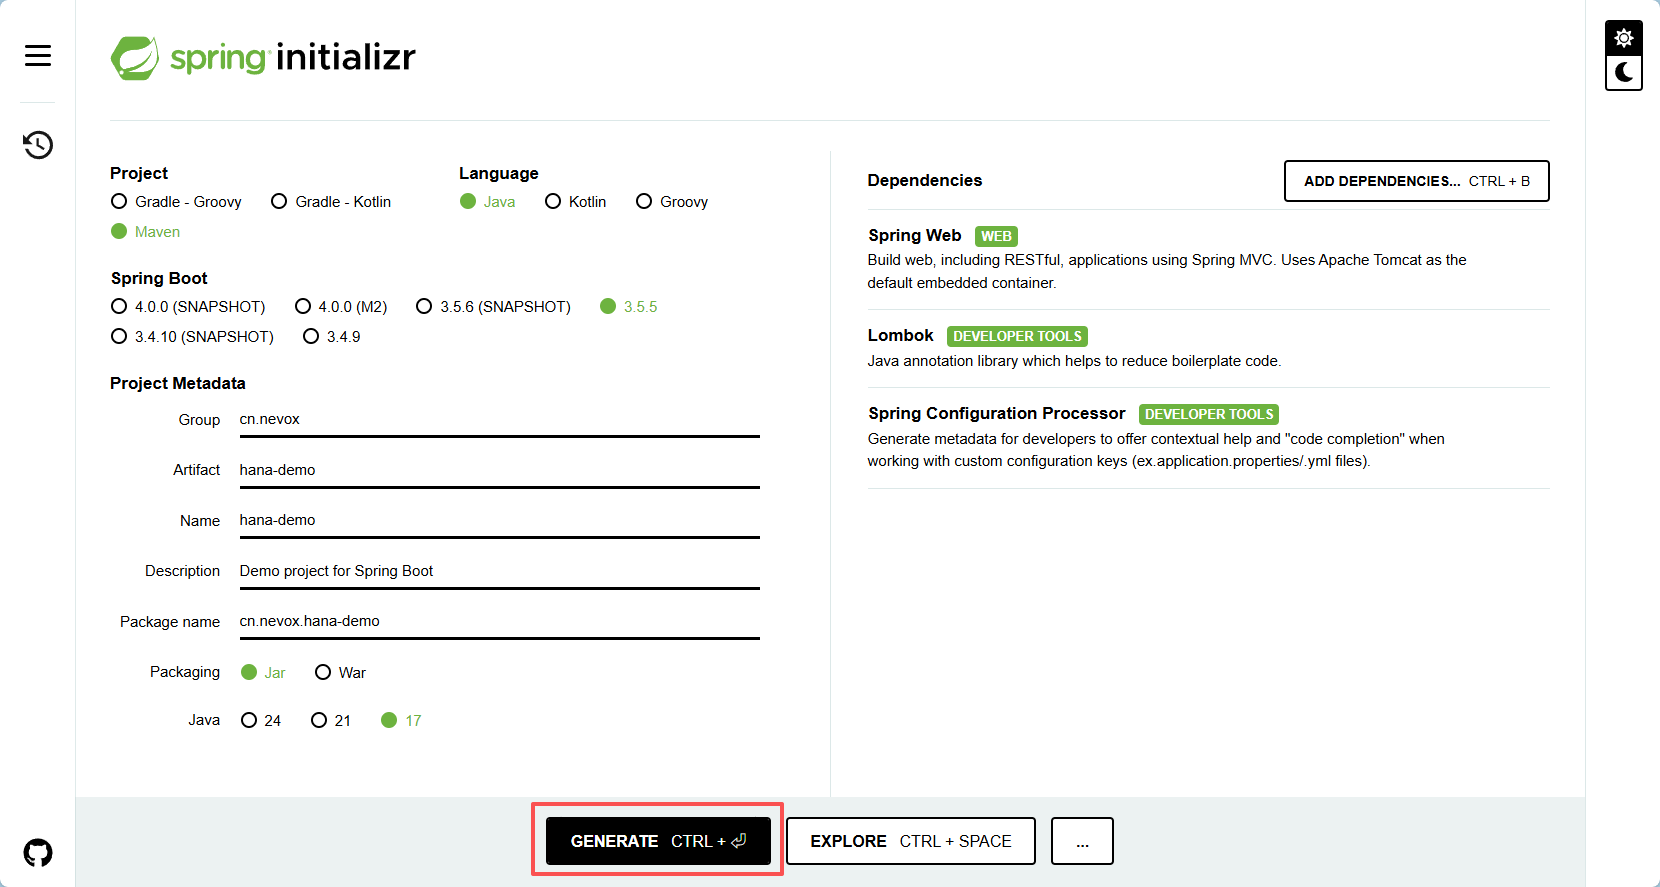Select Spring Boot 3.5.6 (SNAPSHOT)
The image size is (1660, 887).
tap(494, 307)
